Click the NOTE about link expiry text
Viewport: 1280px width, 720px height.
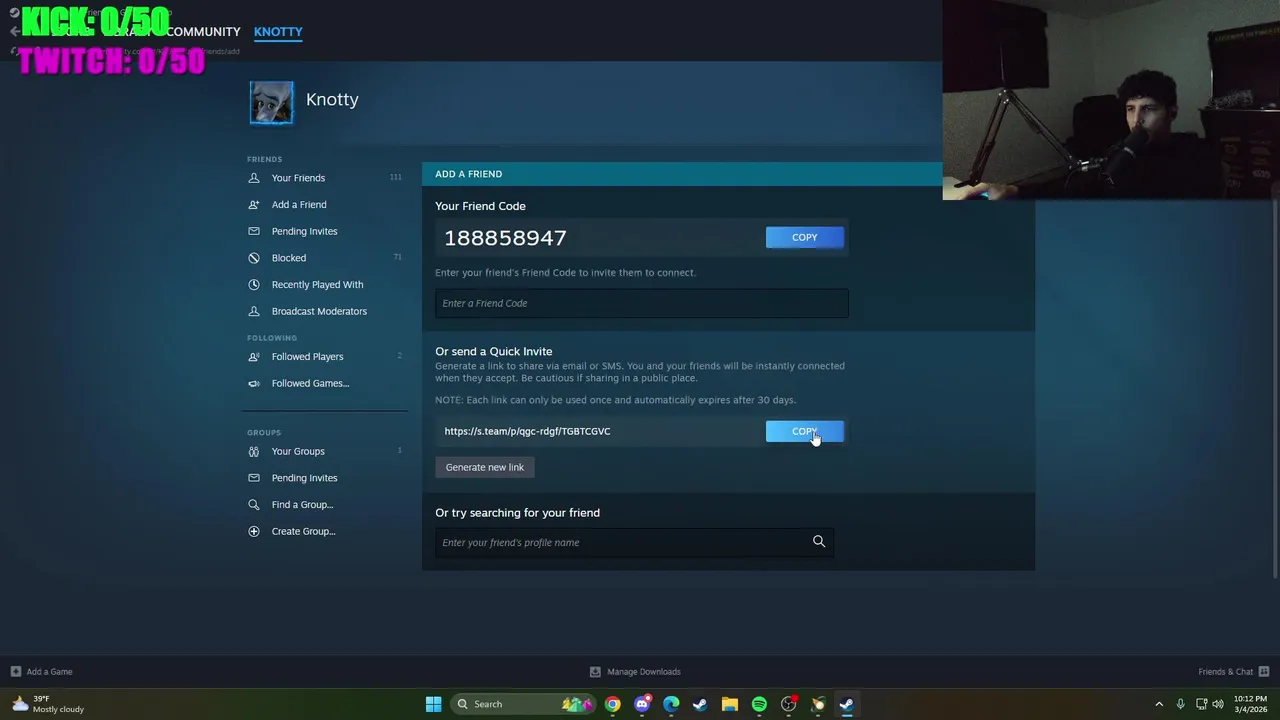pos(615,400)
